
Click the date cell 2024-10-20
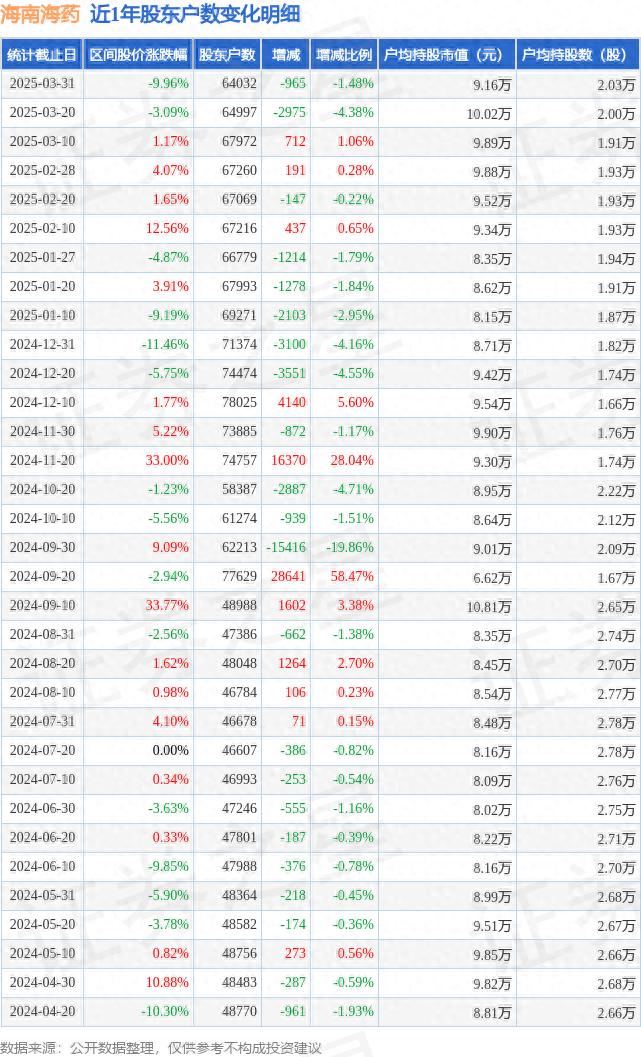tap(42, 489)
